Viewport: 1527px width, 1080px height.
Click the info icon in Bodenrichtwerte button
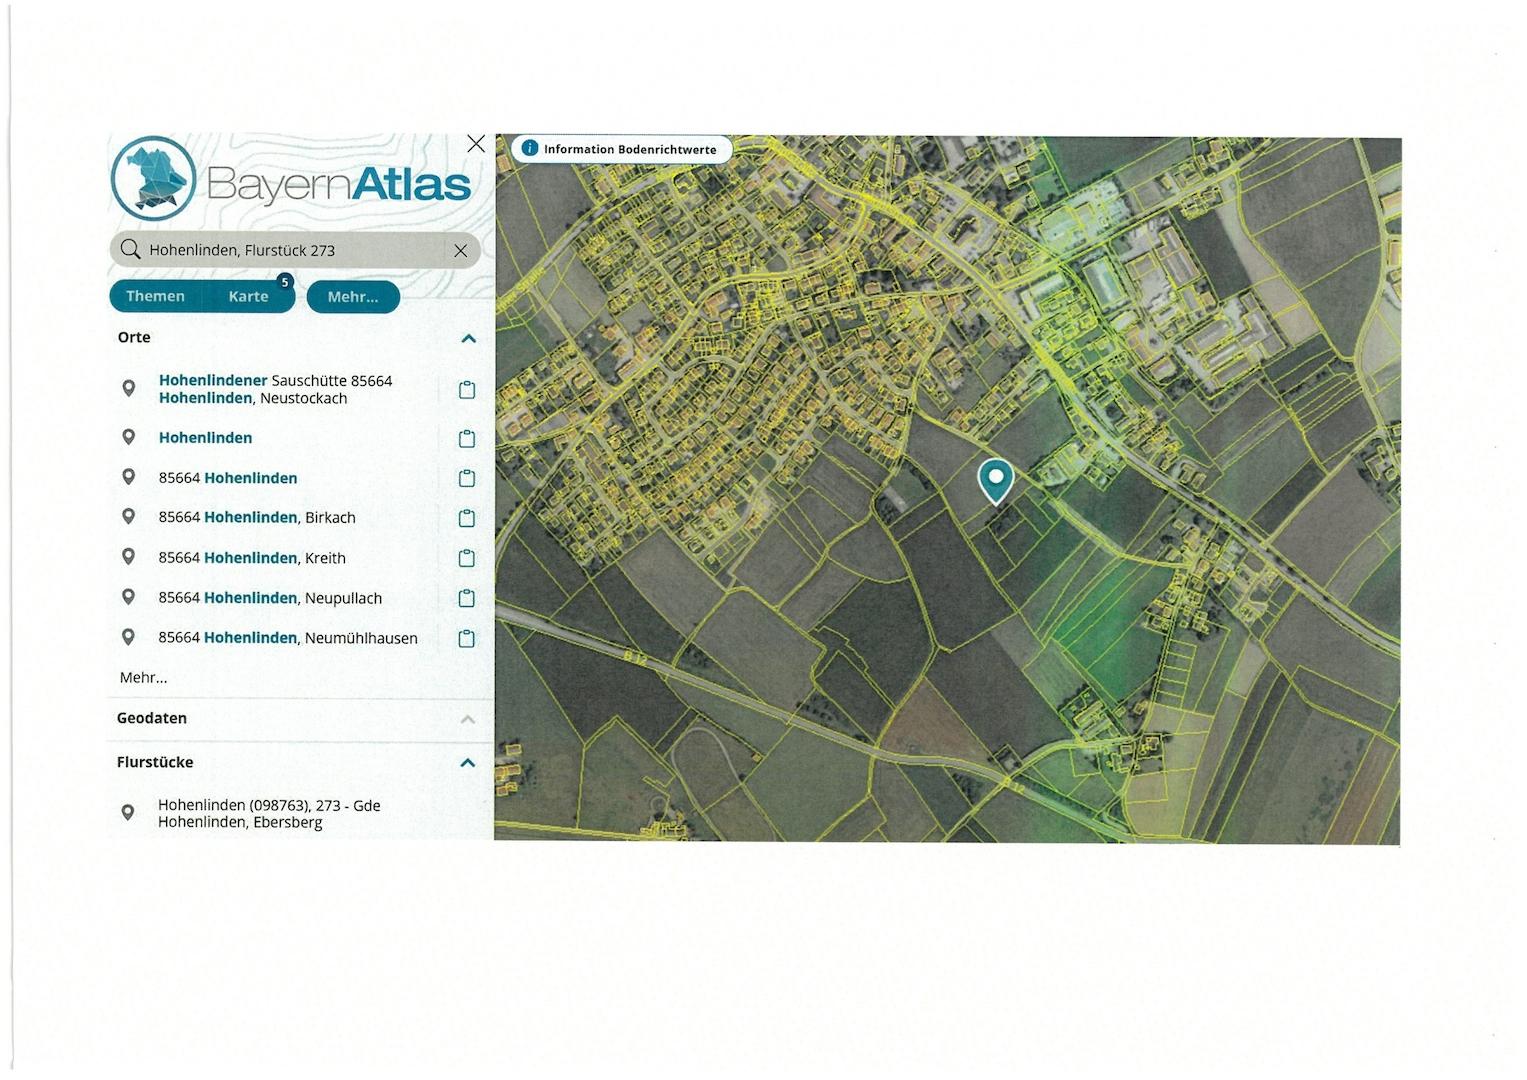point(530,148)
